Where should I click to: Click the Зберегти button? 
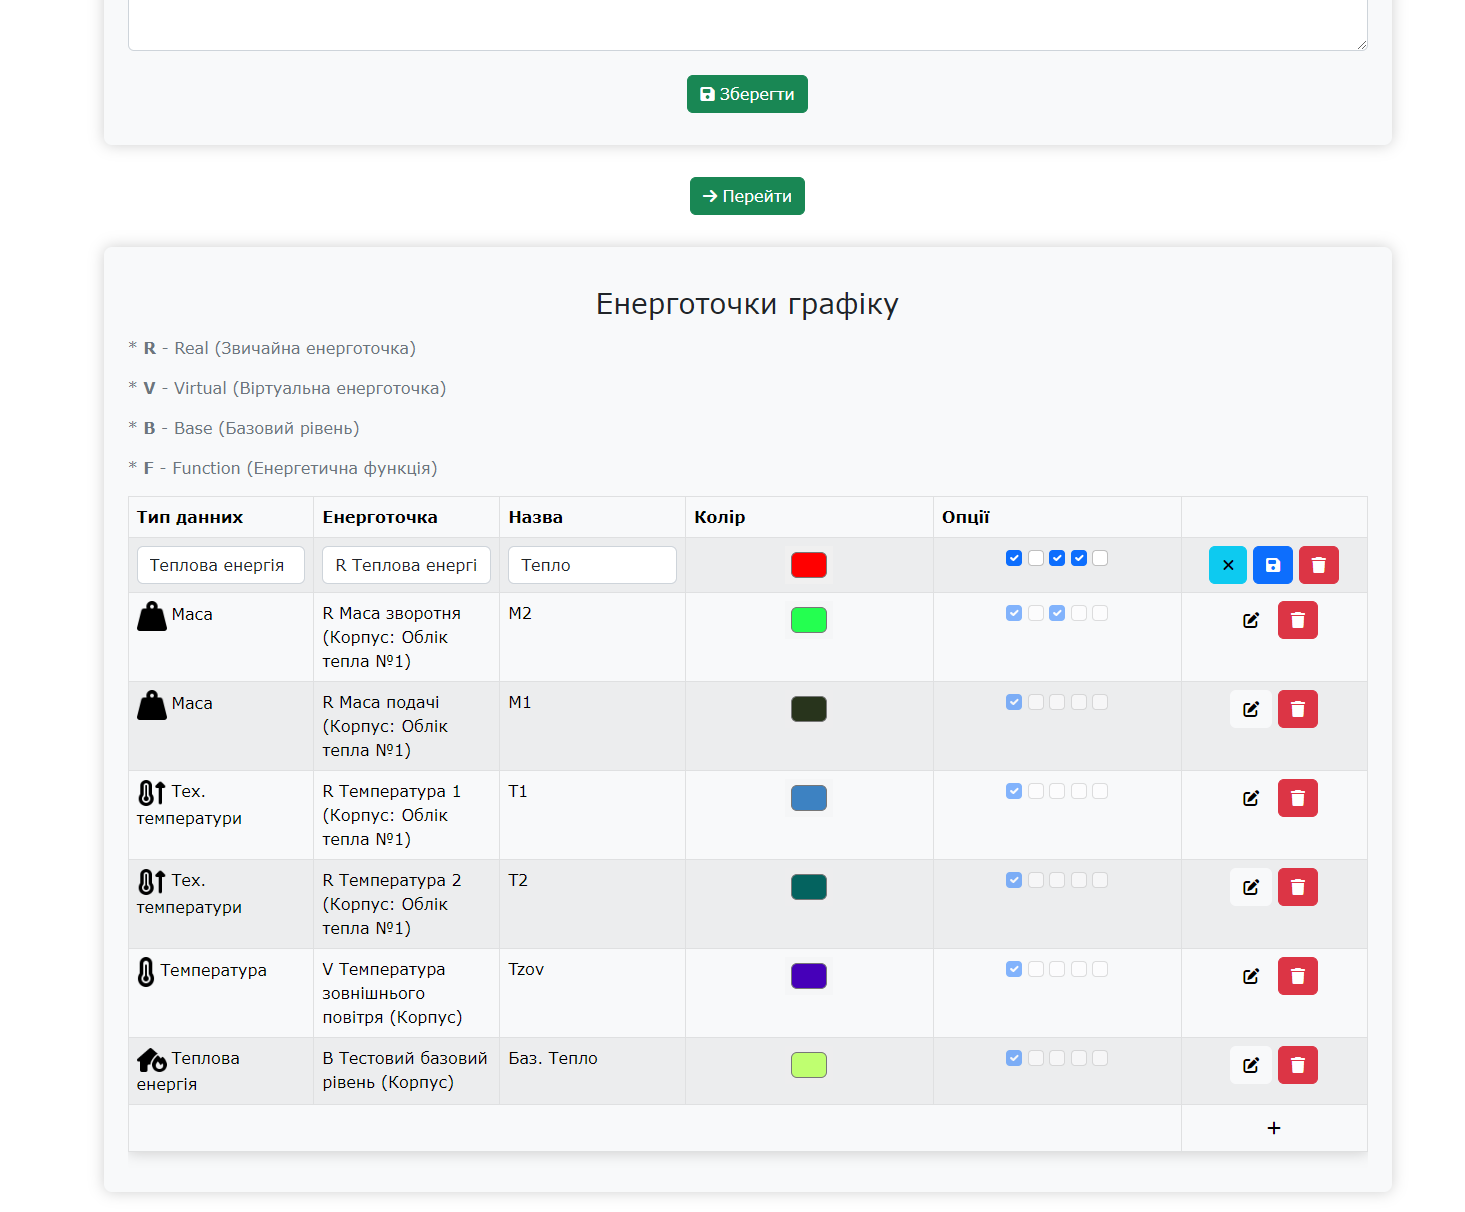coord(747,94)
